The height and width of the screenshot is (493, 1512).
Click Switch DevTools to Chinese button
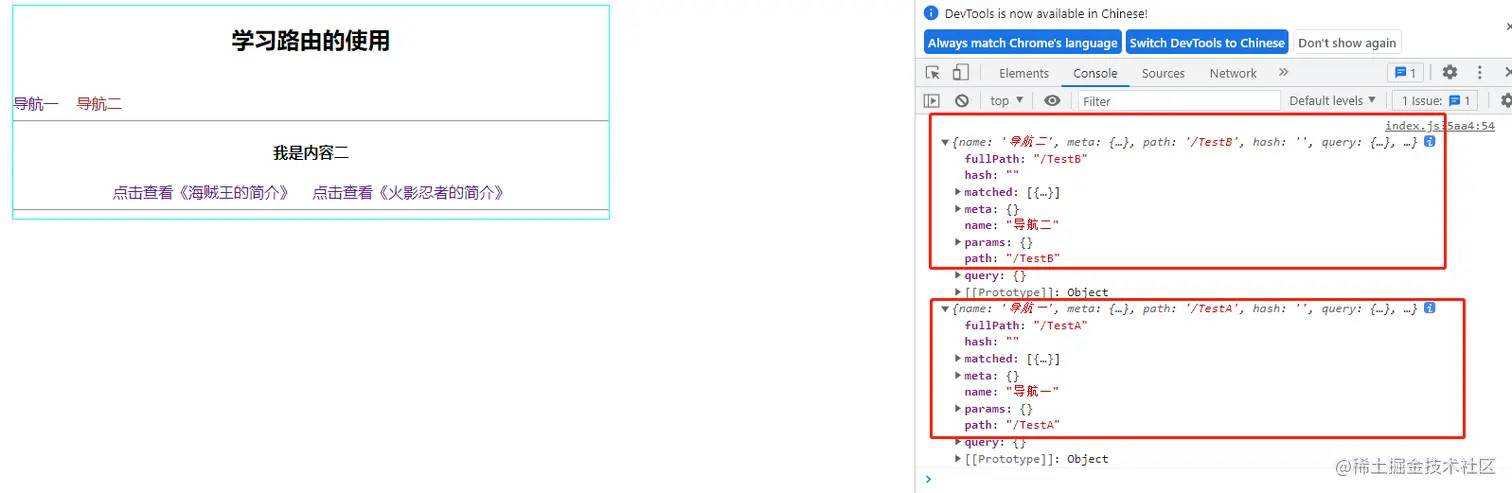(1207, 43)
